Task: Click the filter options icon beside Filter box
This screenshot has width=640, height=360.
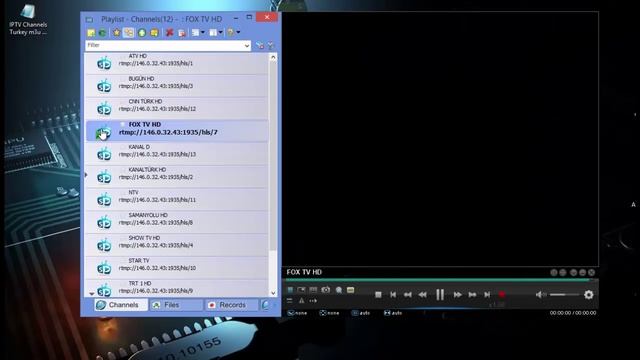Action: (260, 46)
